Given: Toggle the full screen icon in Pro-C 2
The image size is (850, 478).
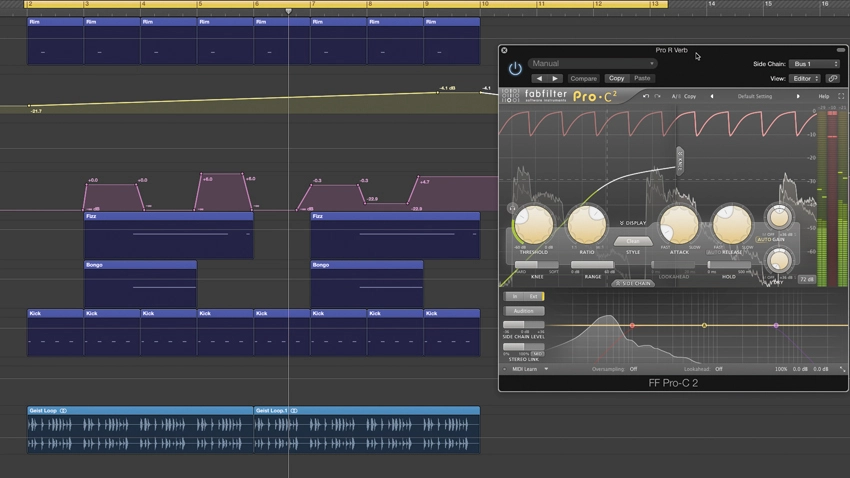Looking at the screenshot, I should point(841,96).
